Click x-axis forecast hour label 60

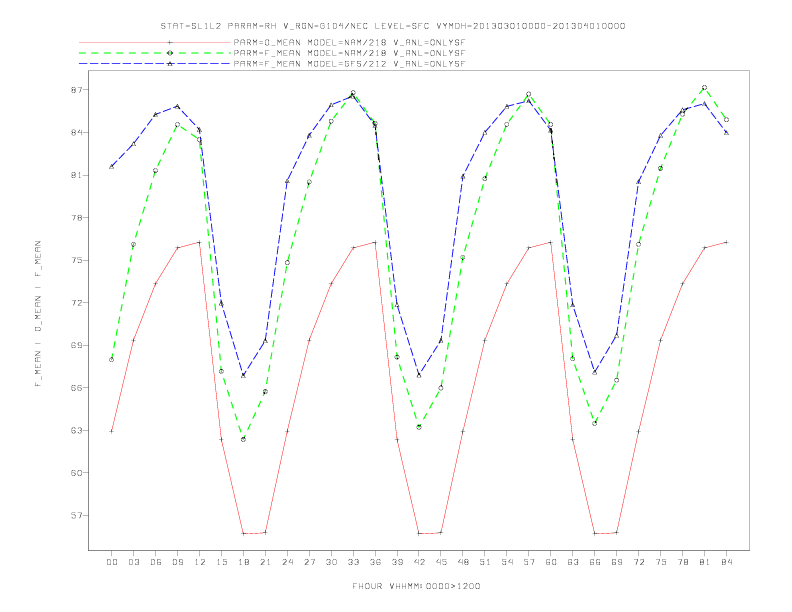click(551, 562)
